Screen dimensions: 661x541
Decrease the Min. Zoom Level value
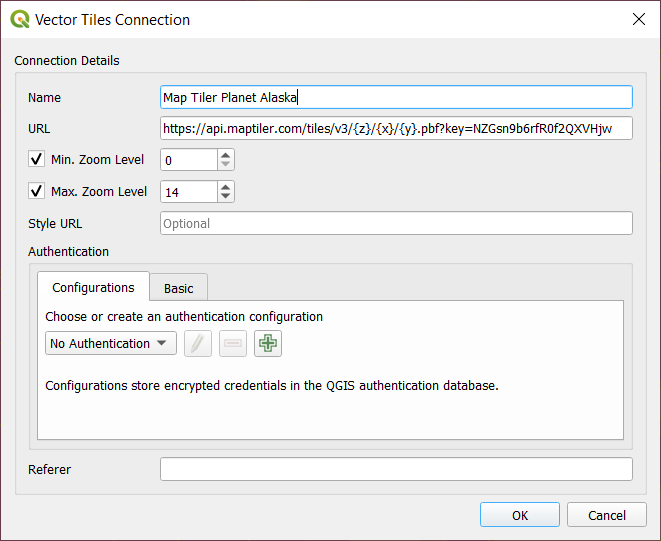(x=226, y=166)
